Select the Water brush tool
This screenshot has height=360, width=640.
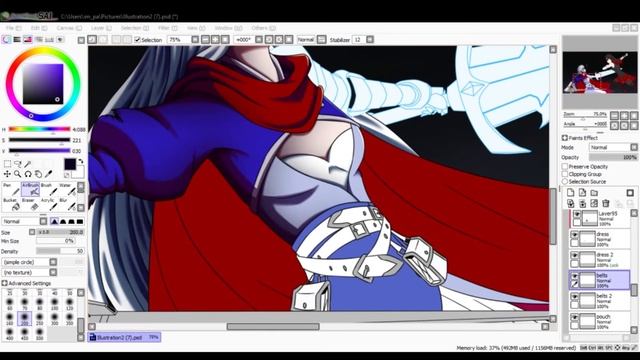[67, 189]
